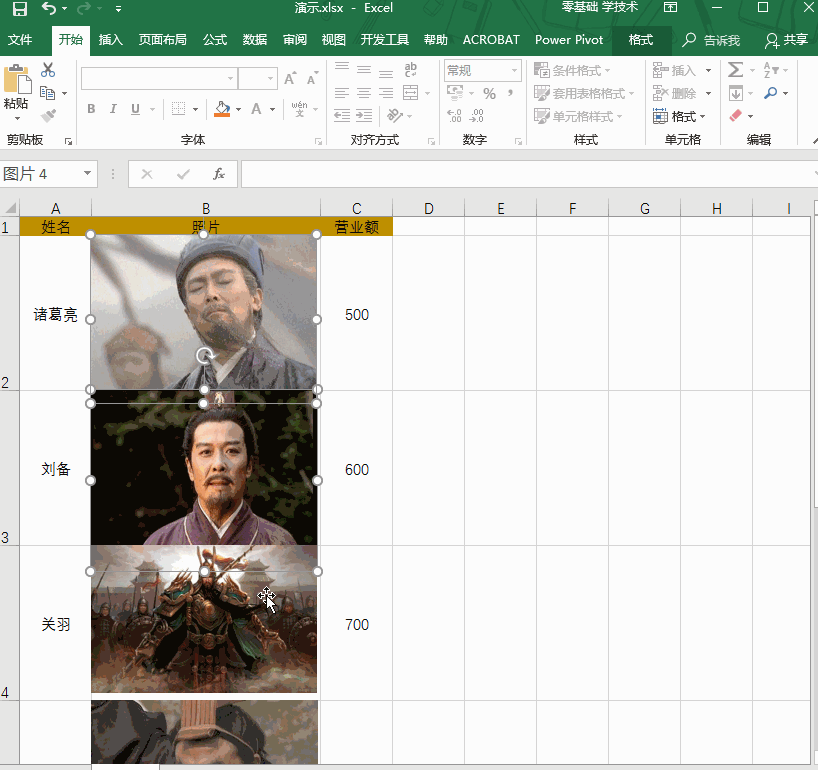The image size is (818, 770).
Task: Toggle italic formatting
Action: coord(113,109)
